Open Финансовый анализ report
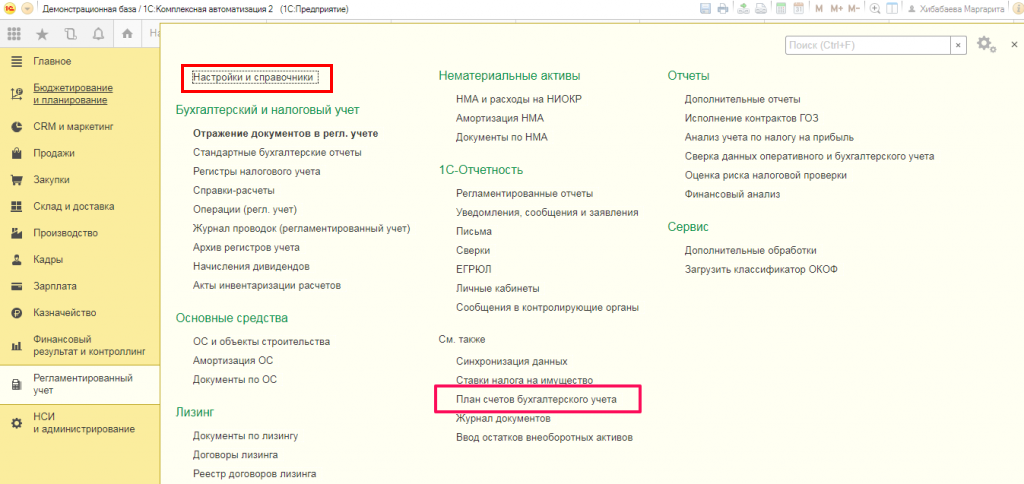This screenshot has width=1024, height=484. (x=732, y=194)
